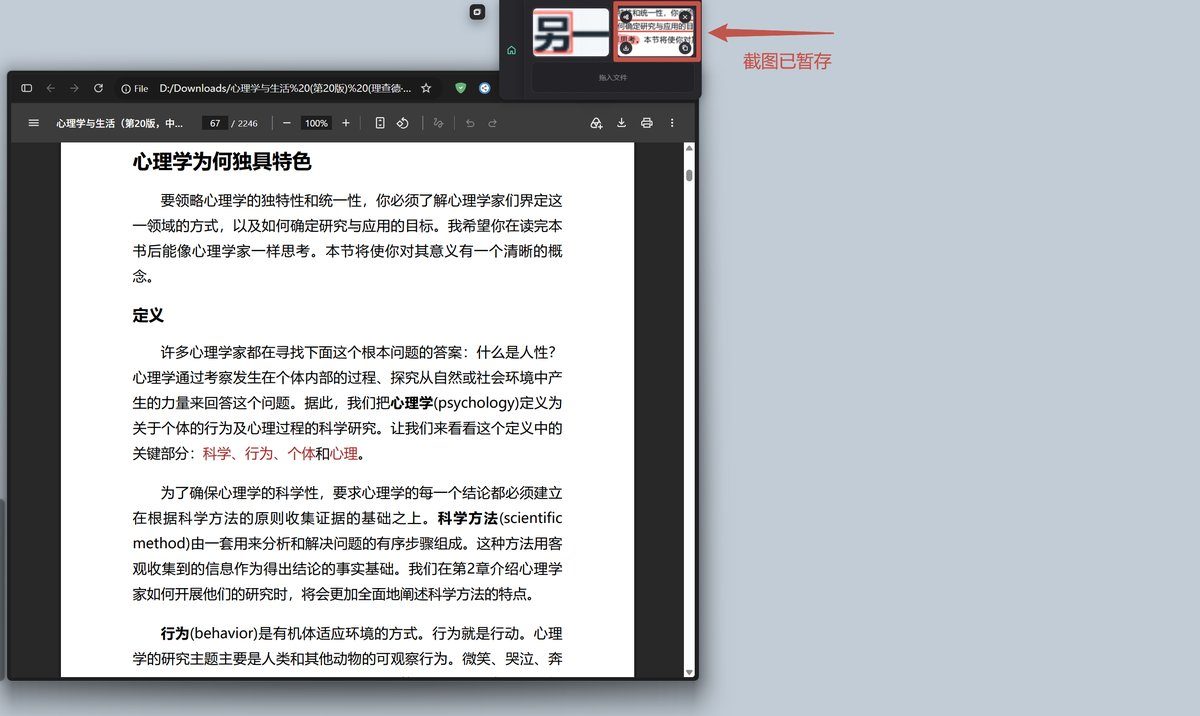Screen dimensions: 1200x716
Task: Rotate the PDF counterclockwise
Action: [403, 123]
